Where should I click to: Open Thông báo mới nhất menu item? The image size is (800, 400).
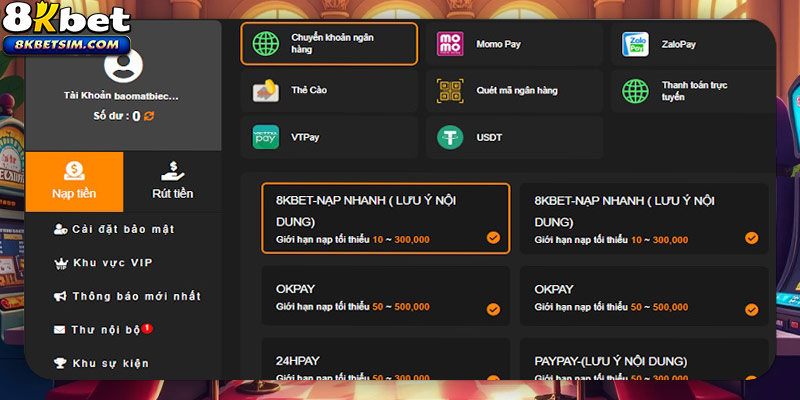coord(127,296)
